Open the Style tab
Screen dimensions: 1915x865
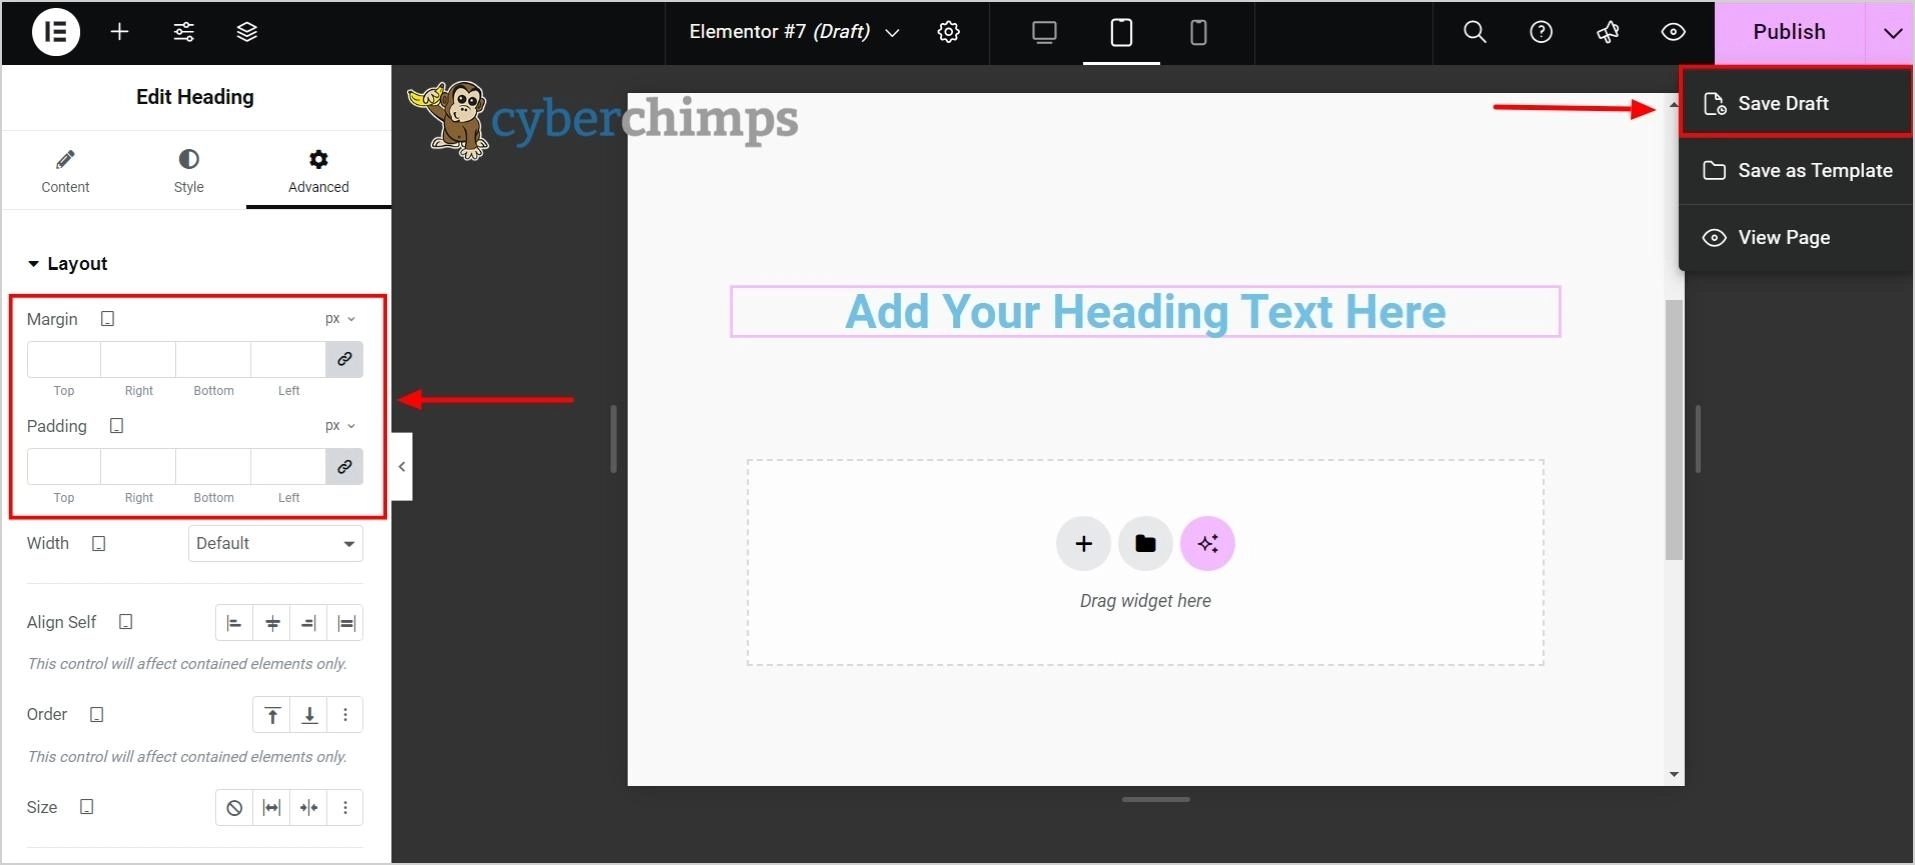188,171
